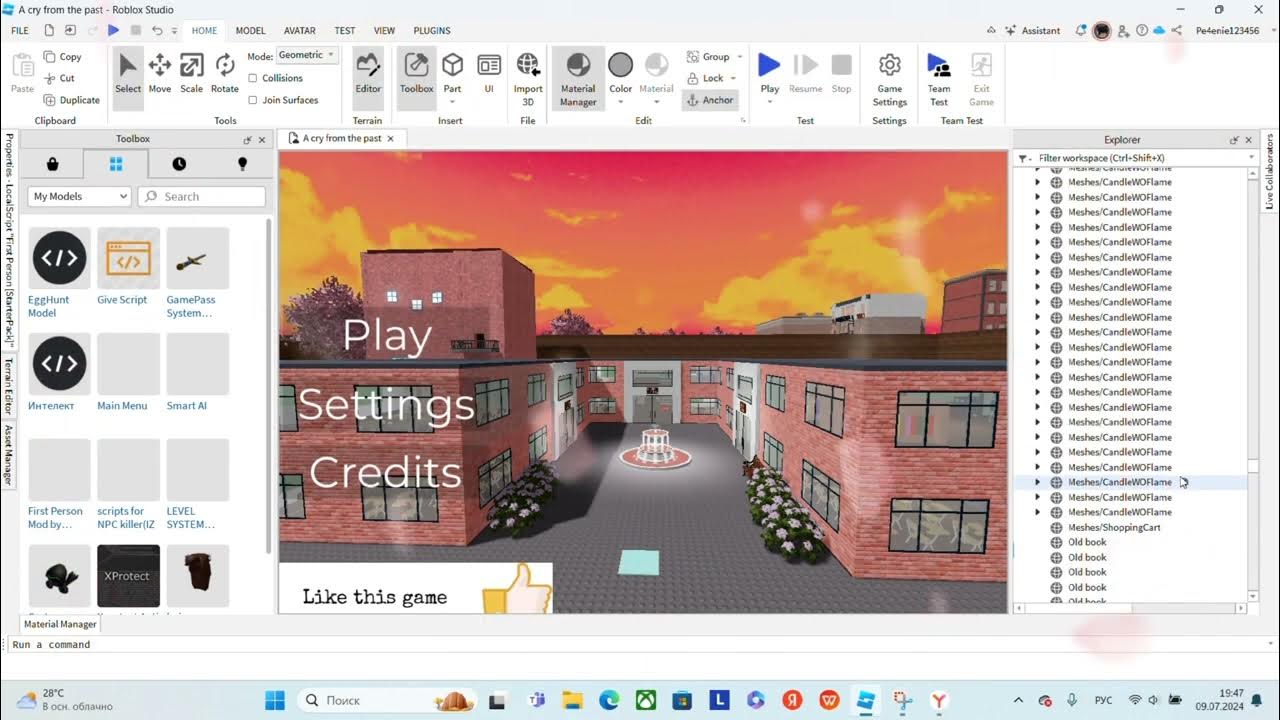Enable Collisions checkbox
1280x720 pixels.
(x=253, y=78)
